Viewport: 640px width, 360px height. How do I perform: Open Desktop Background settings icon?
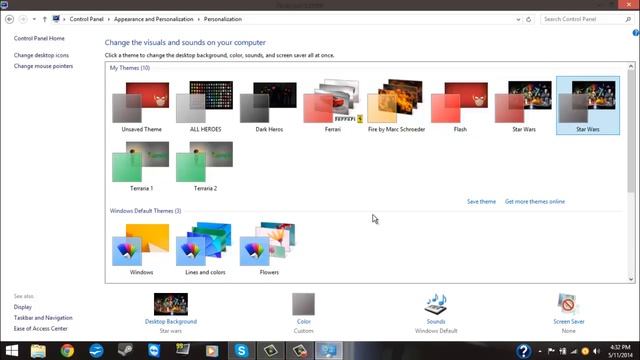coord(171,304)
